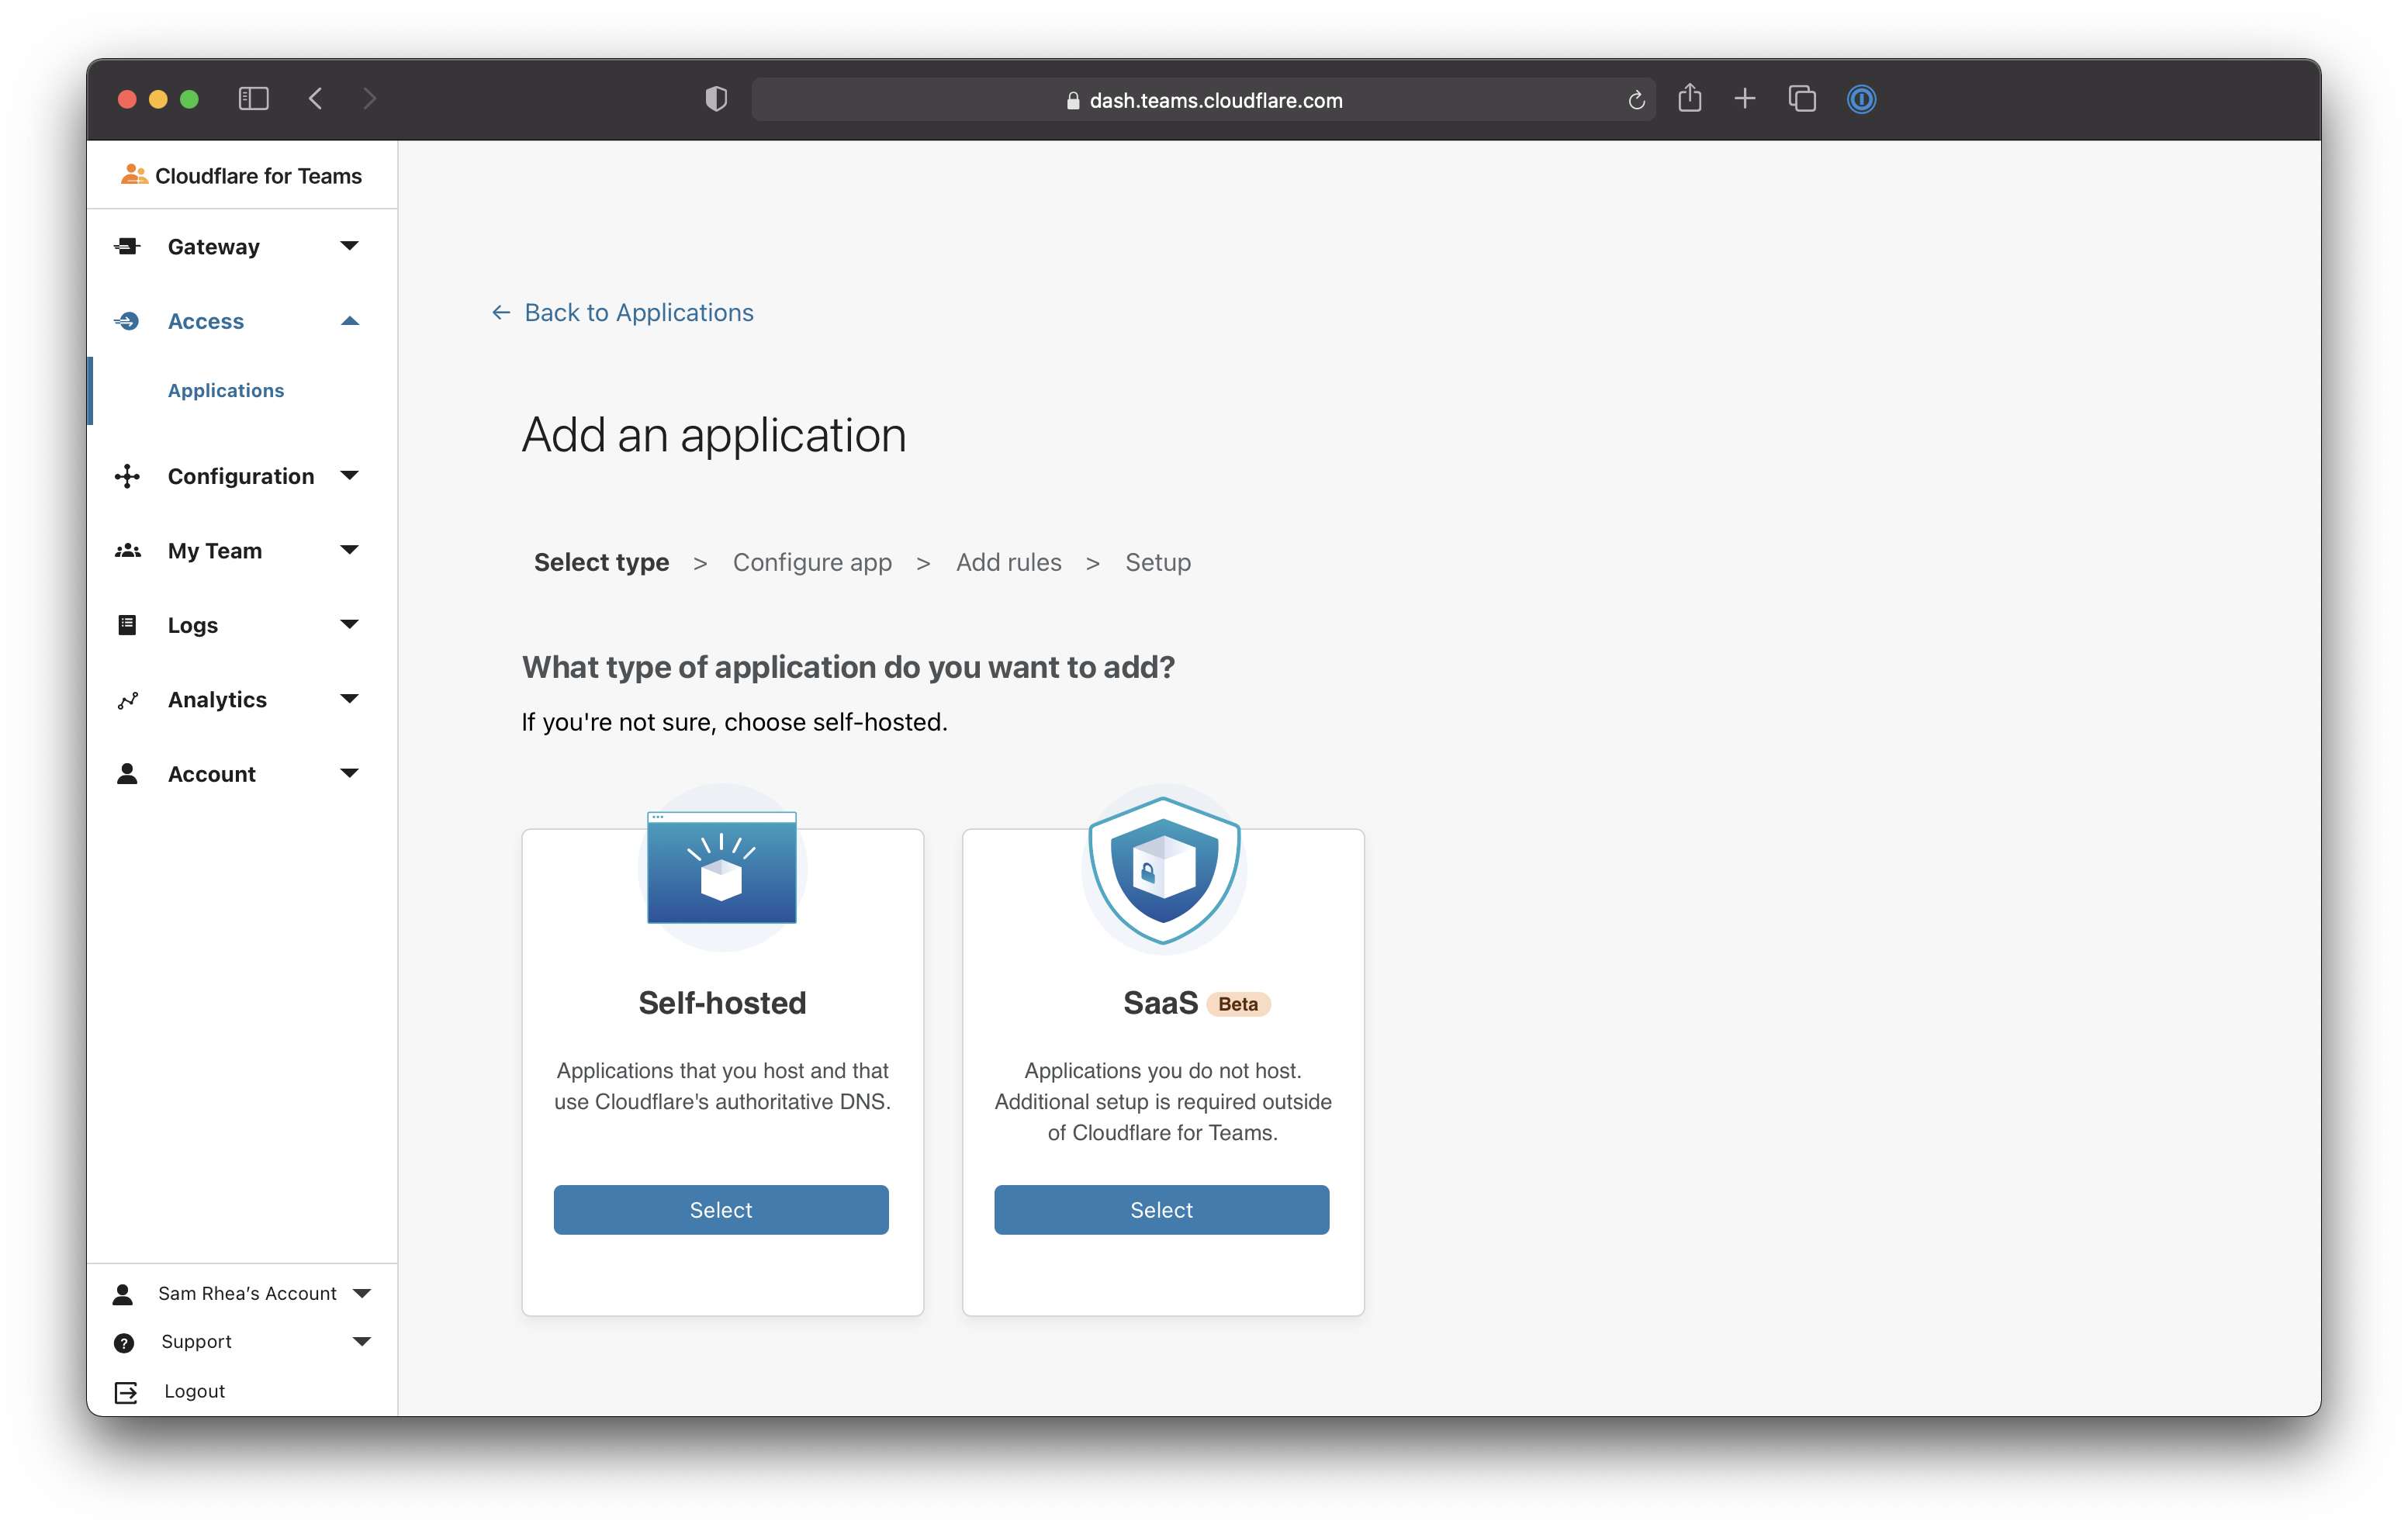Click the 1Password extension icon
Screen dimensions: 2408x1531
click(1861, 99)
